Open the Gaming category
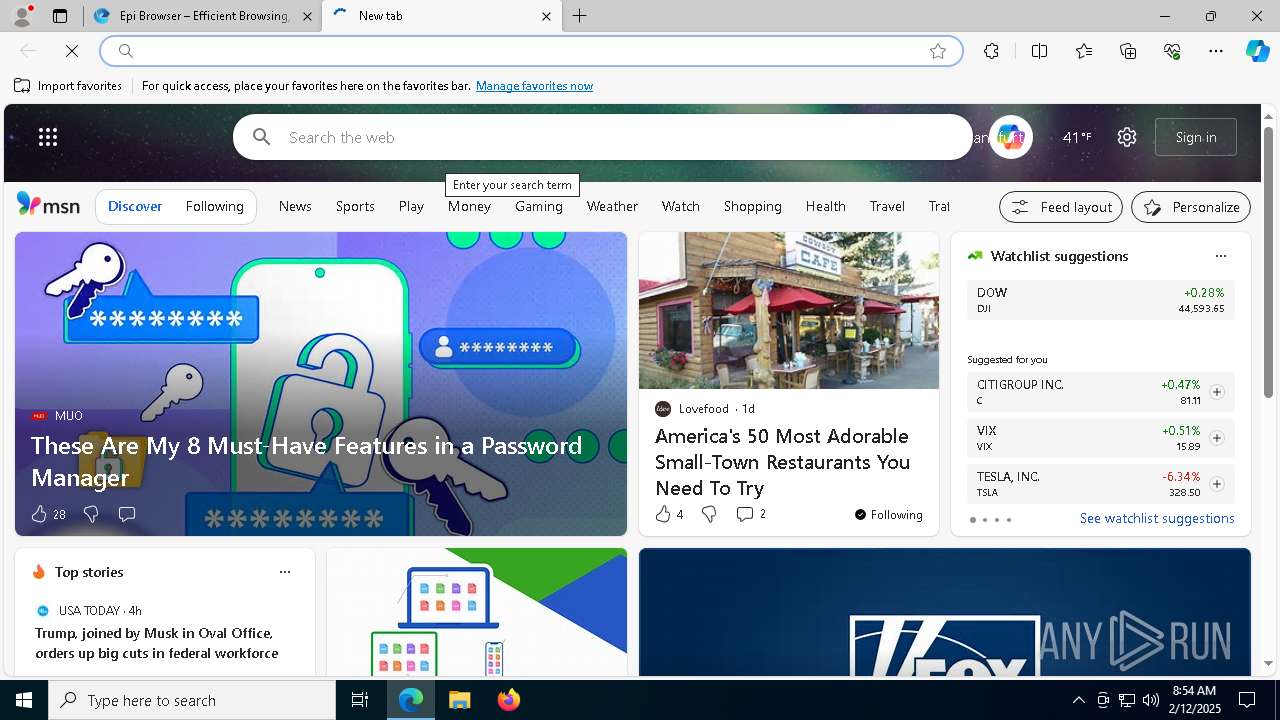 pos(539,206)
